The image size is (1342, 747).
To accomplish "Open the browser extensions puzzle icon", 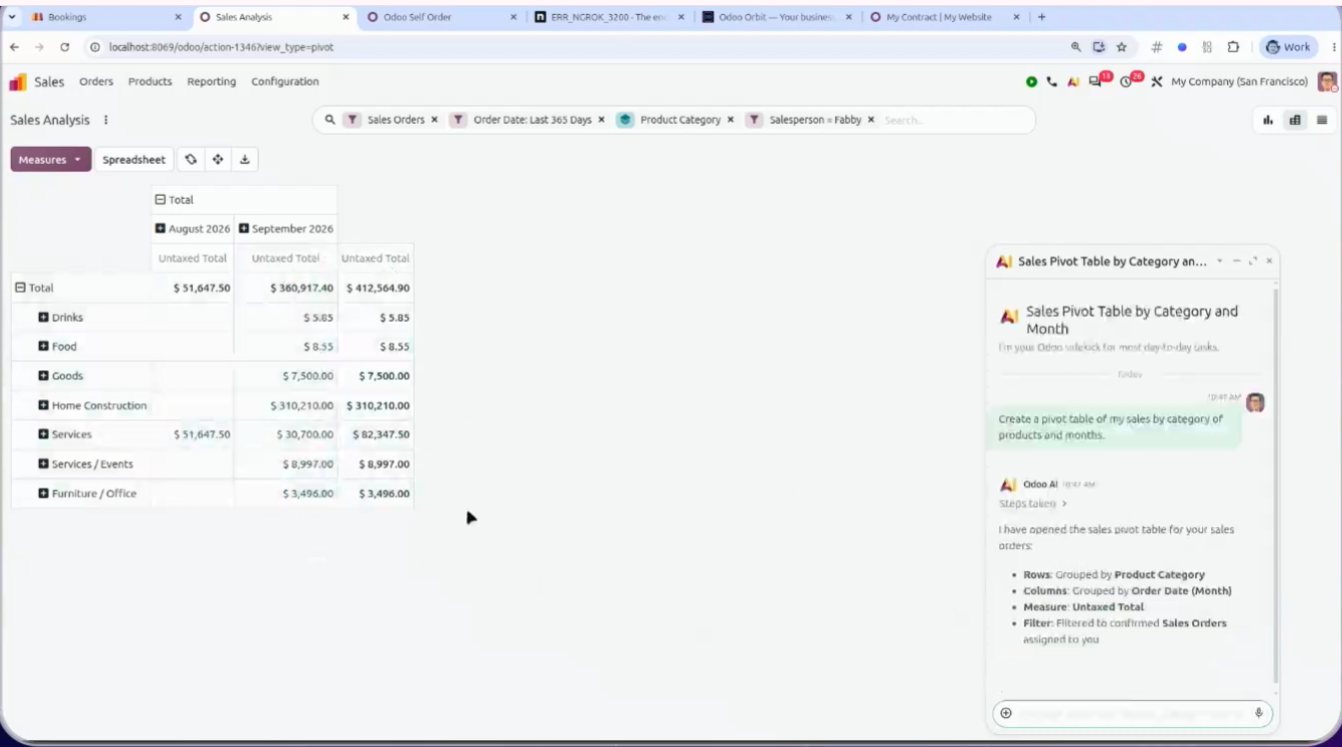I will [x=1232, y=47].
